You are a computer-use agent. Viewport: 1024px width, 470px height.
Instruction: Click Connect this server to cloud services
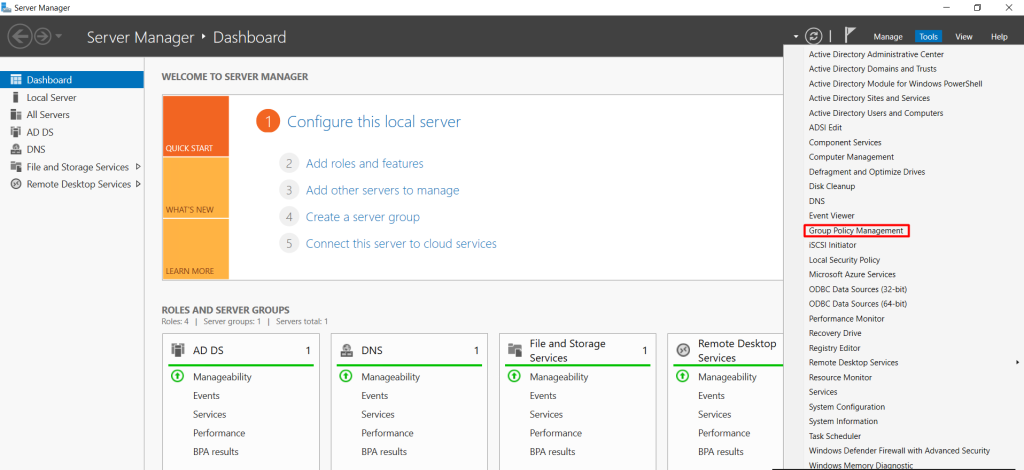pos(401,243)
